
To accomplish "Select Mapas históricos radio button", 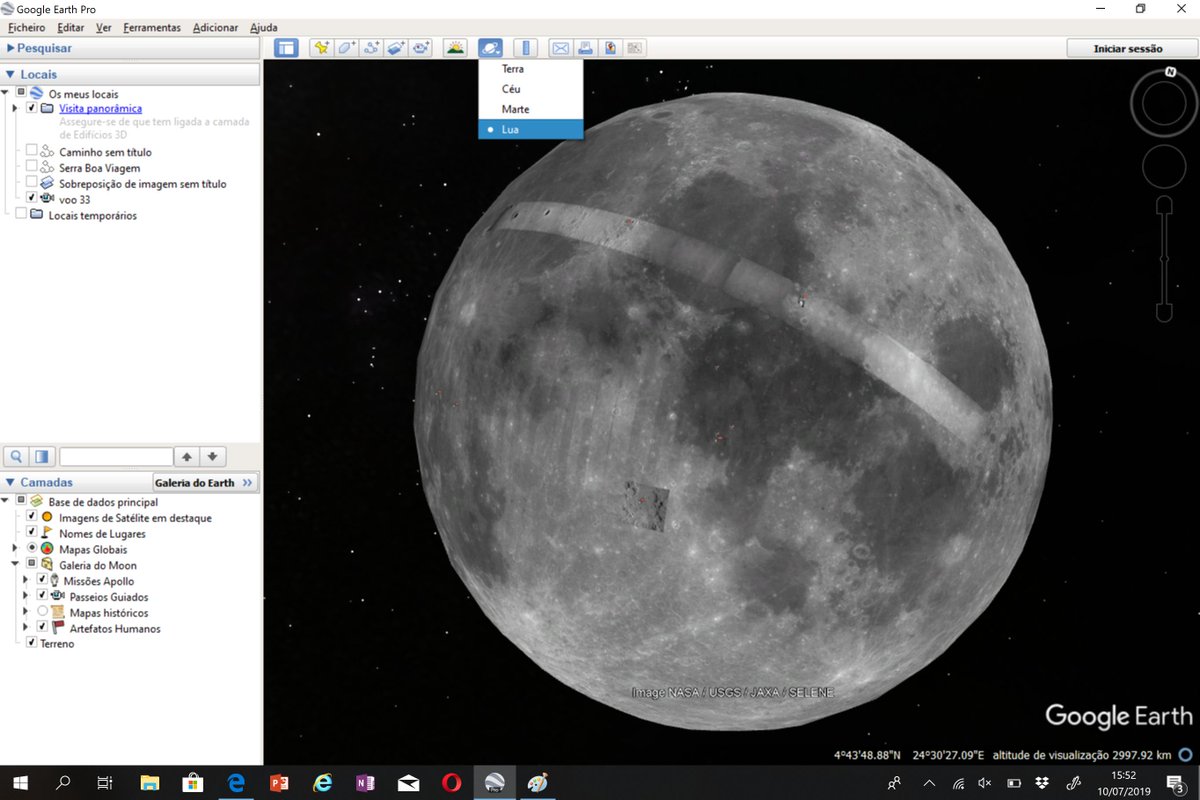I will pyautogui.click(x=42, y=612).
